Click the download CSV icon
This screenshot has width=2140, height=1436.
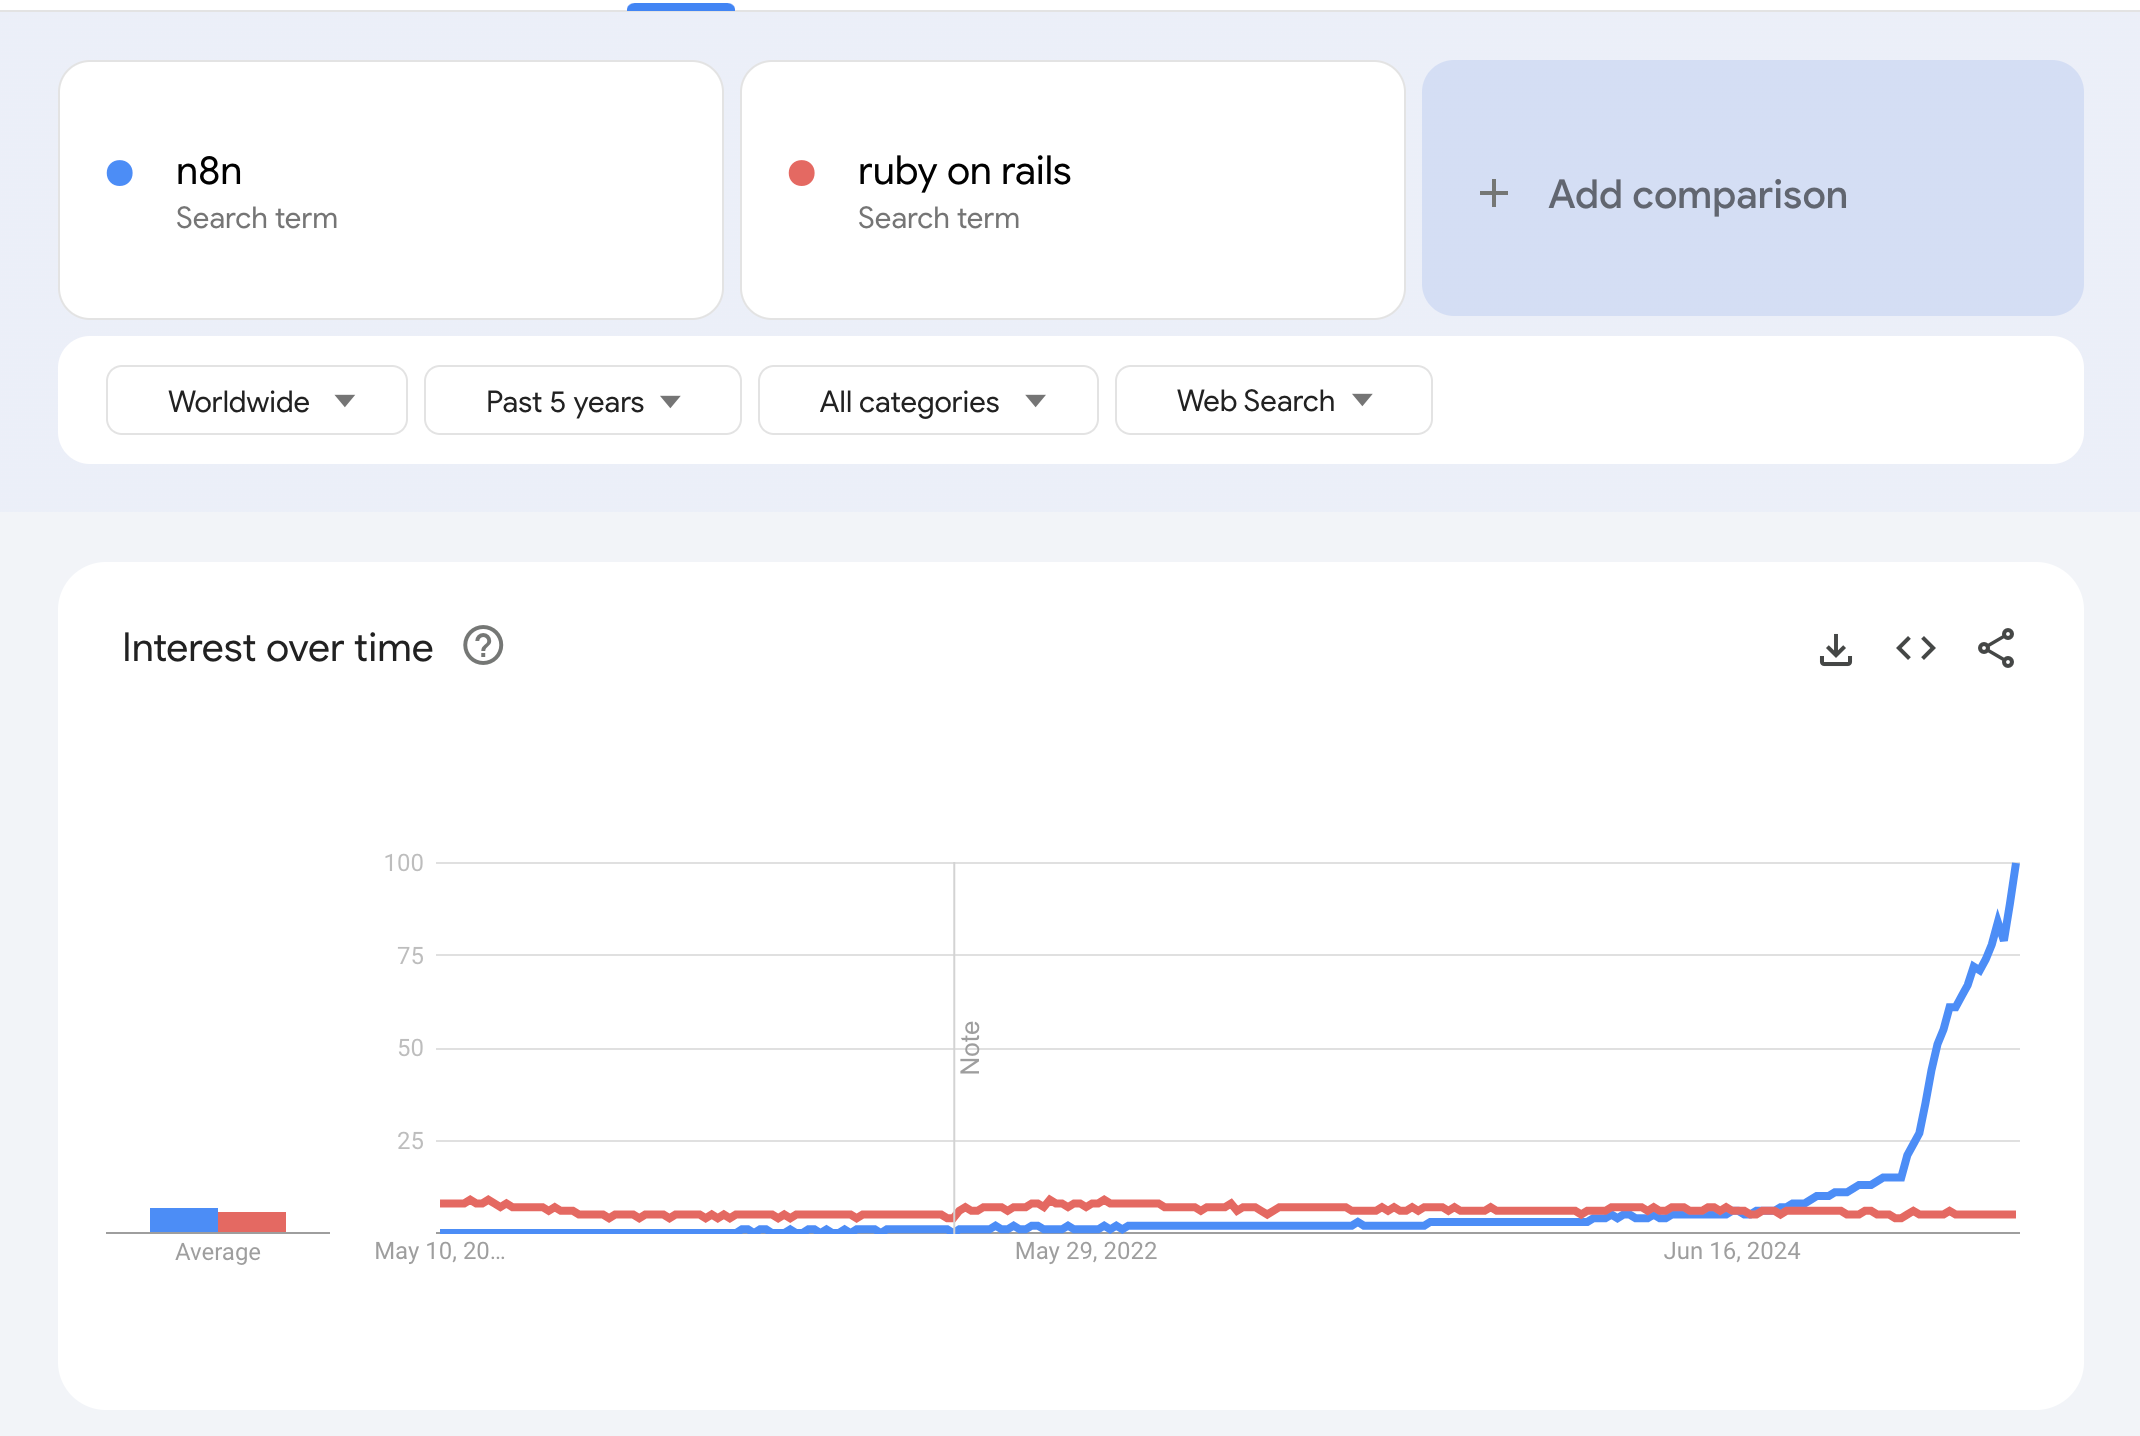click(x=1835, y=649)
